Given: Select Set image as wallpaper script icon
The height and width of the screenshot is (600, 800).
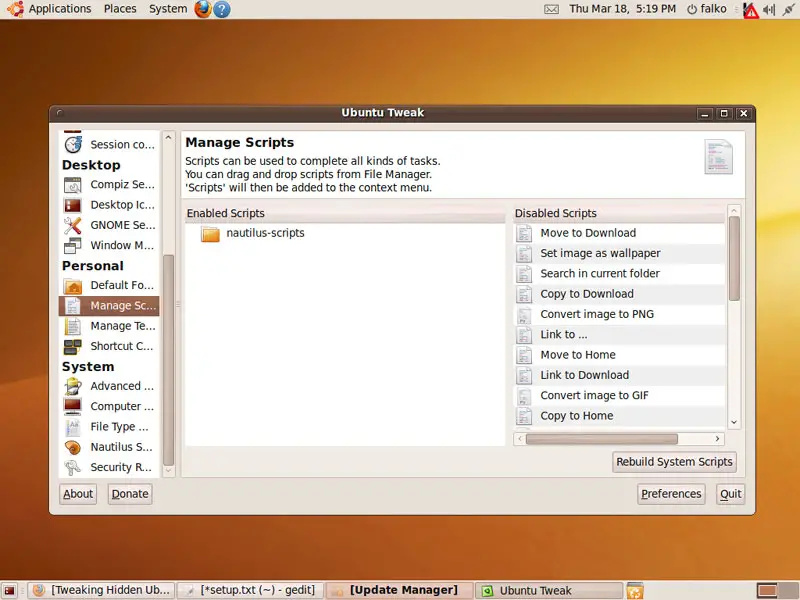Looking at the screenshot, I should click(524, 254).
